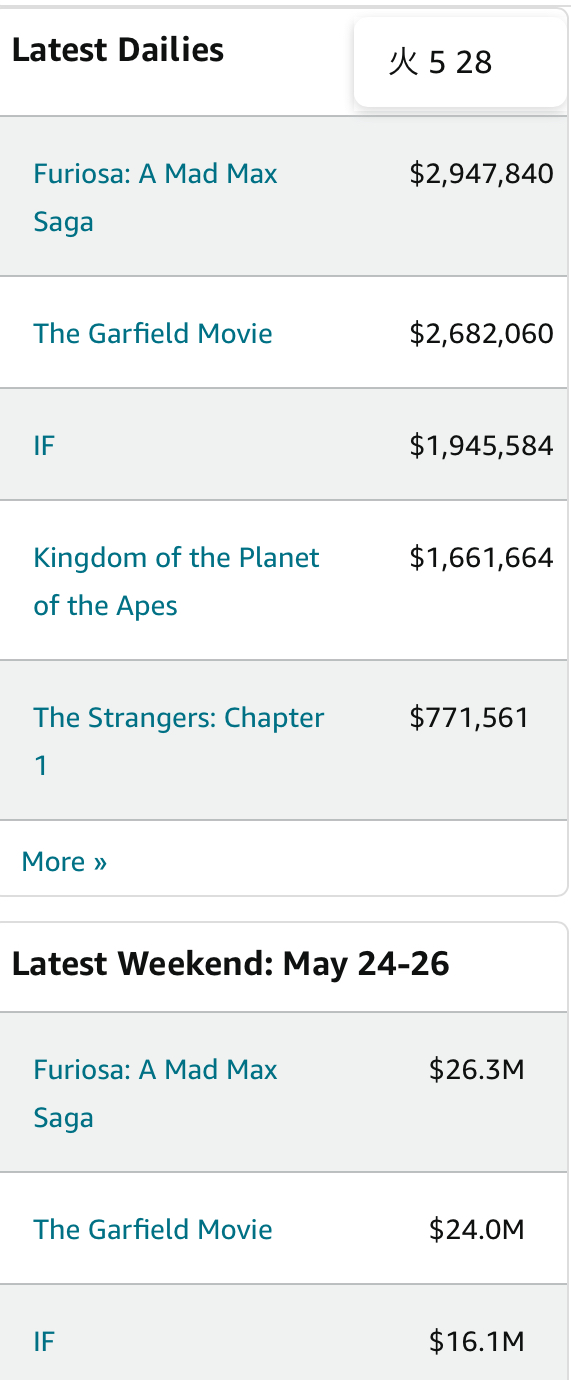Click the $1,945,584 daily gross

[x=481, y=445]
